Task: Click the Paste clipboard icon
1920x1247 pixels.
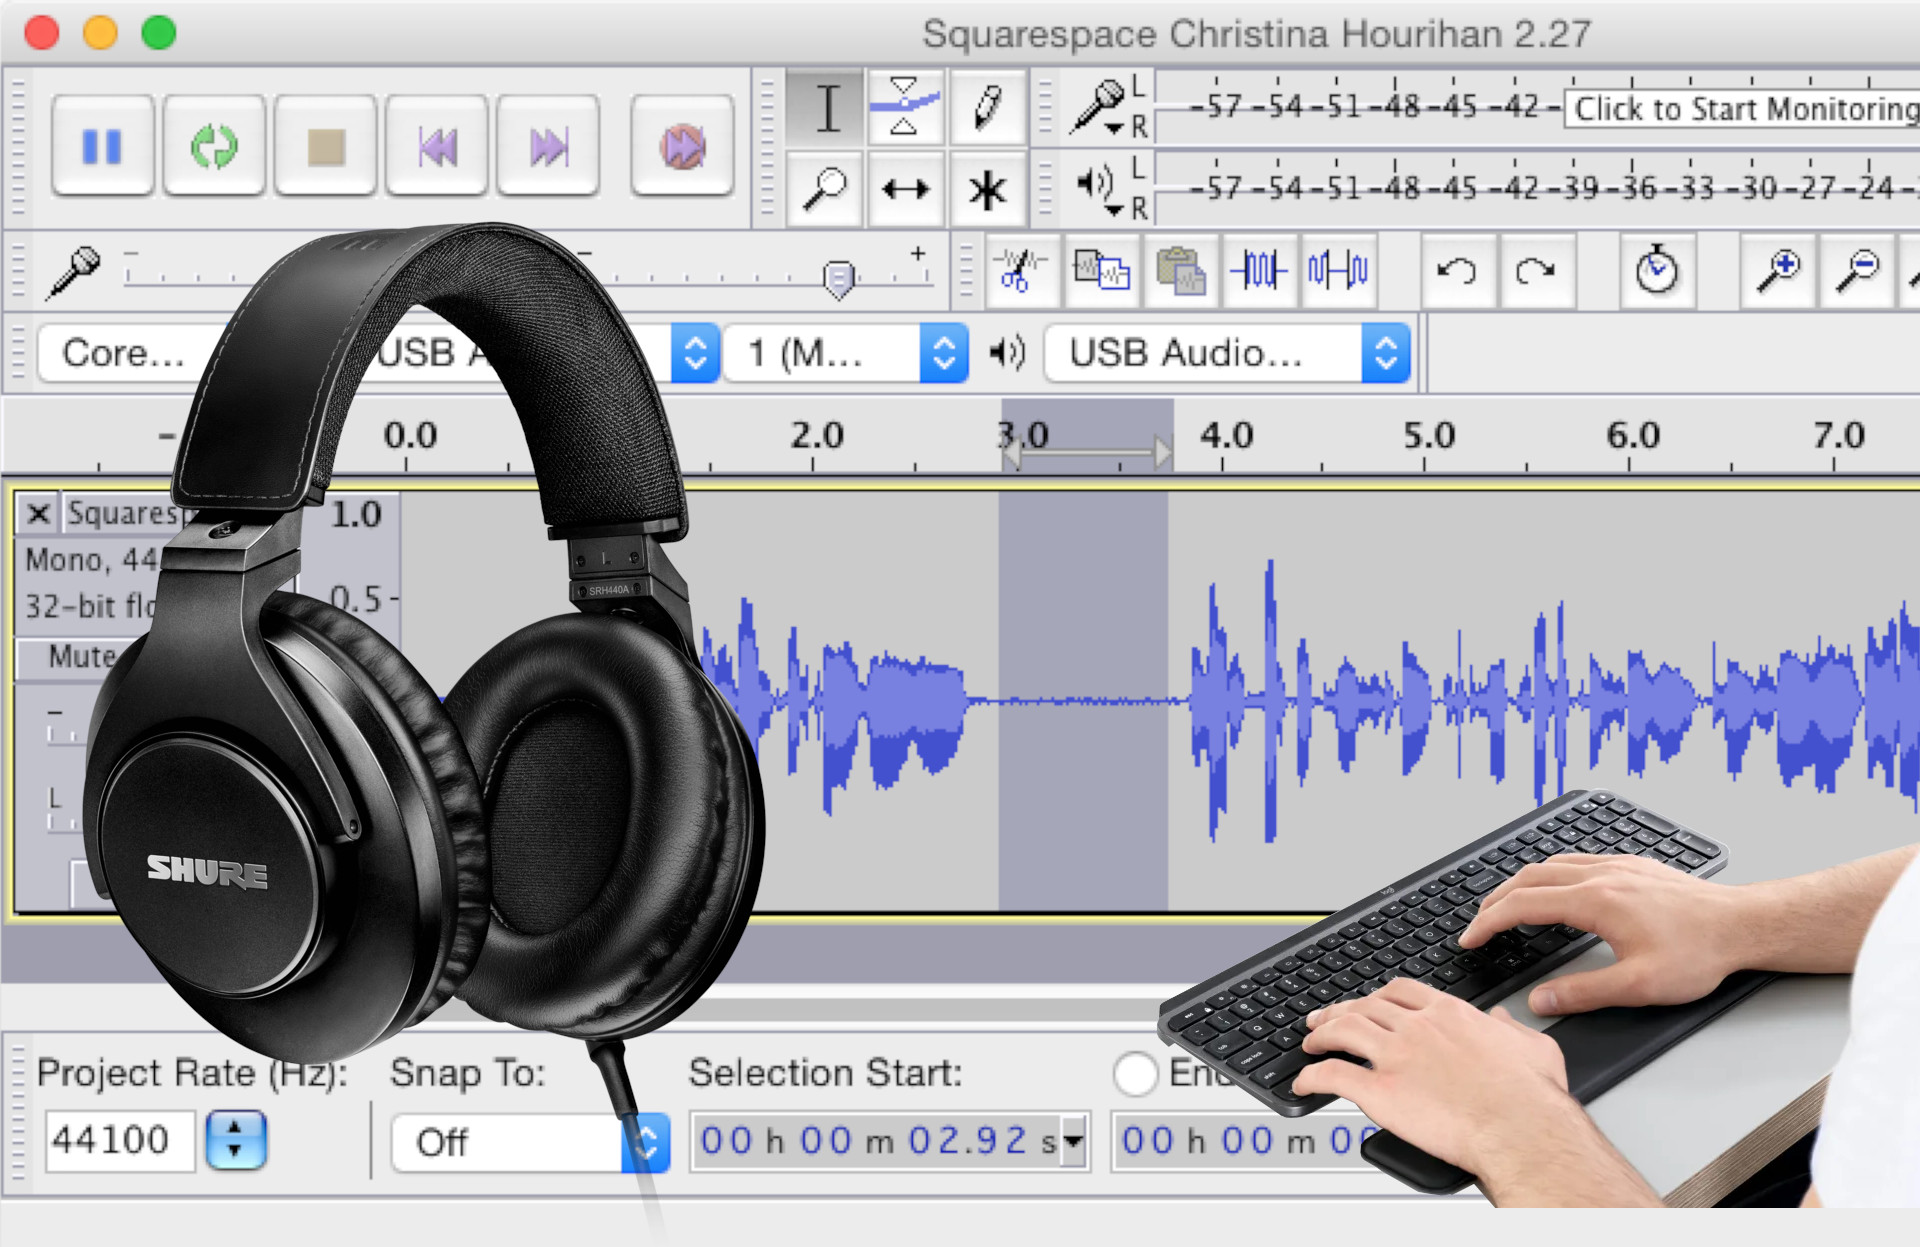Action: [x=1181, y=271]
